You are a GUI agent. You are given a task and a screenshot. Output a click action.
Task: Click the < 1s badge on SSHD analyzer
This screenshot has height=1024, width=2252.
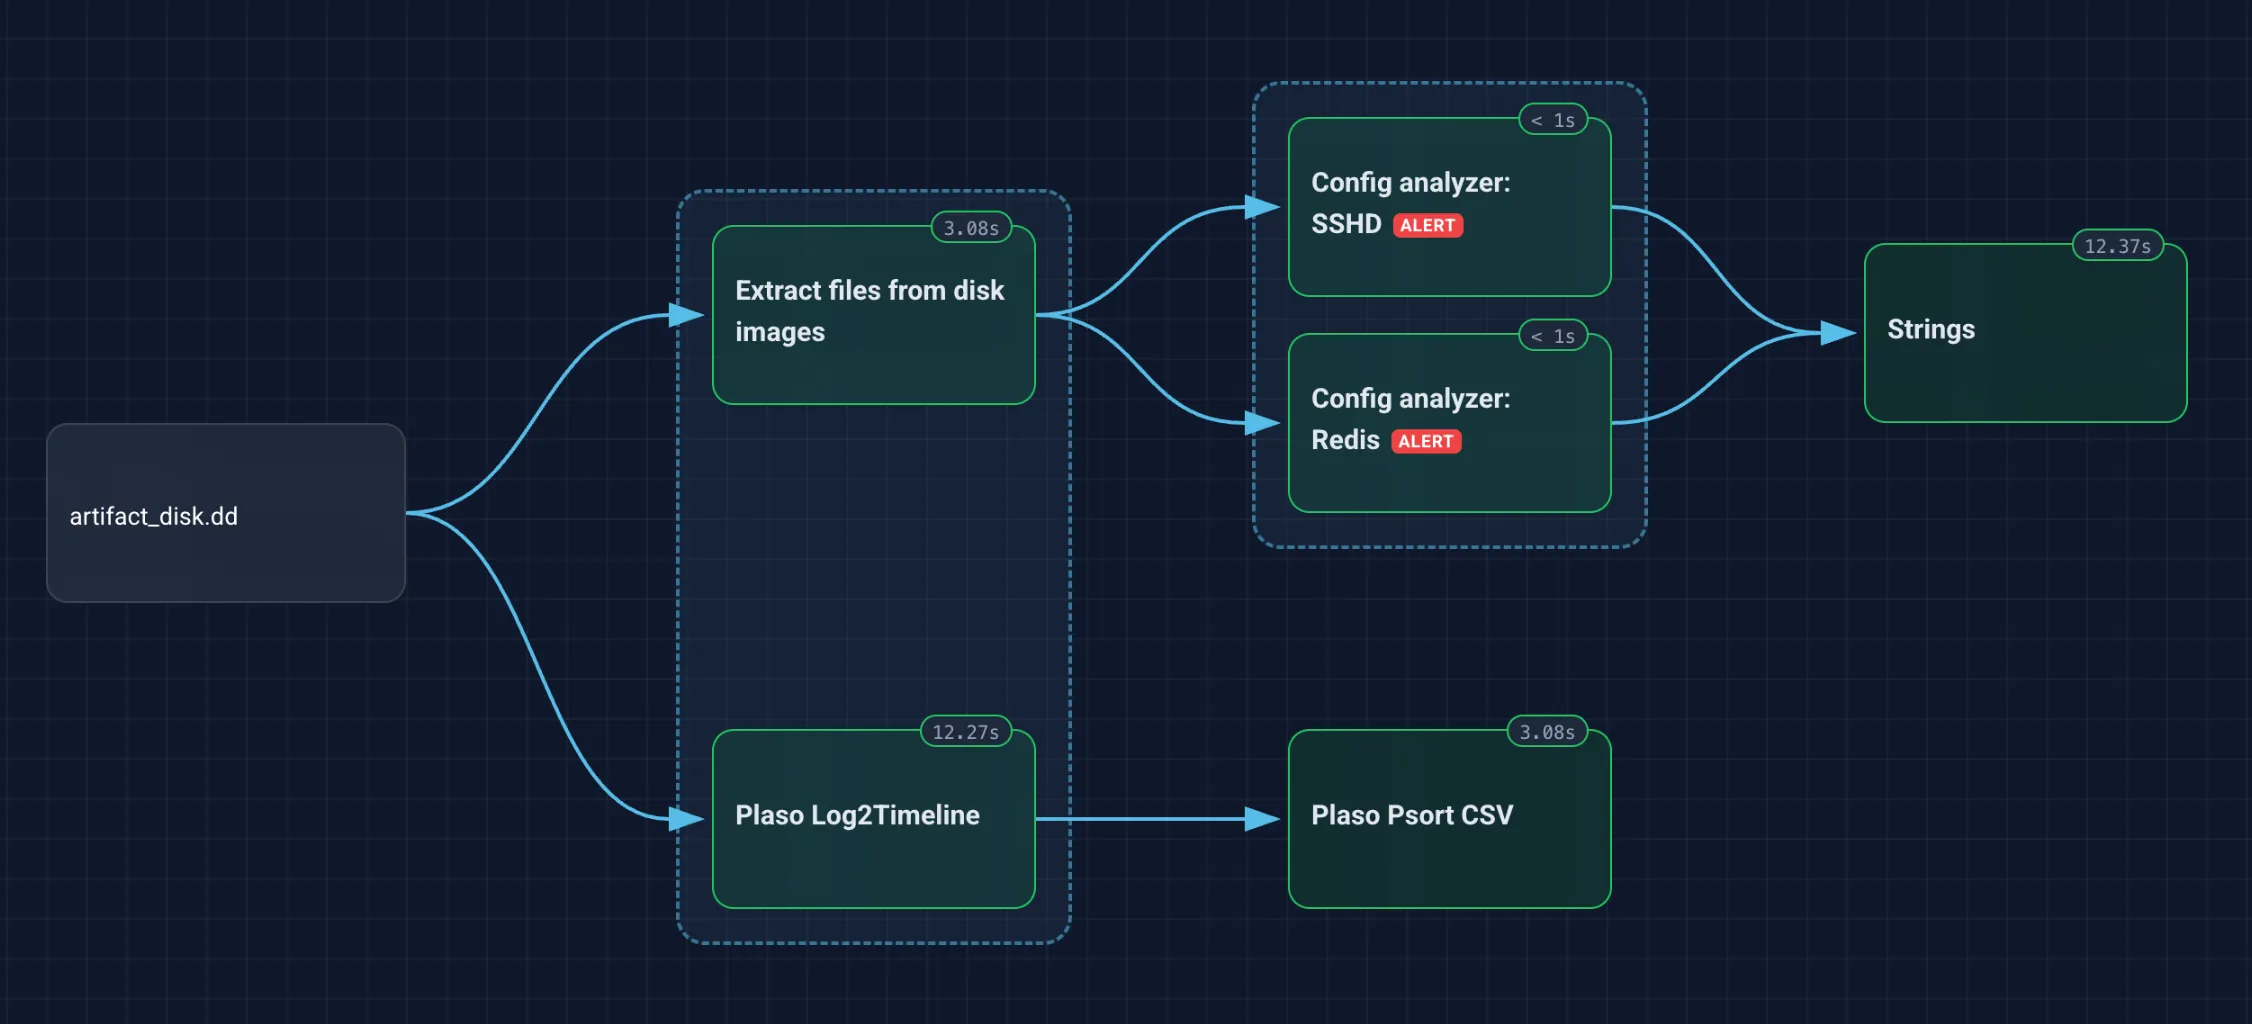(1553, 120)
